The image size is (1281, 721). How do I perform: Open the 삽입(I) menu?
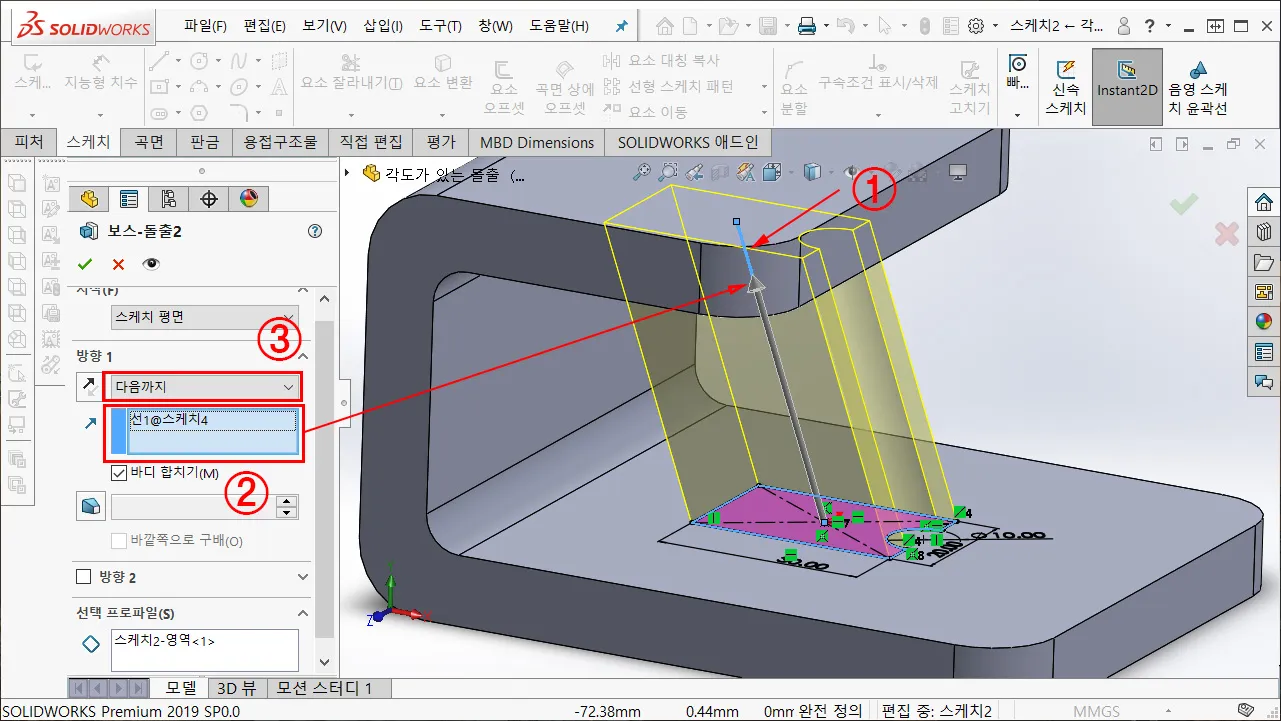coord(383,25)
